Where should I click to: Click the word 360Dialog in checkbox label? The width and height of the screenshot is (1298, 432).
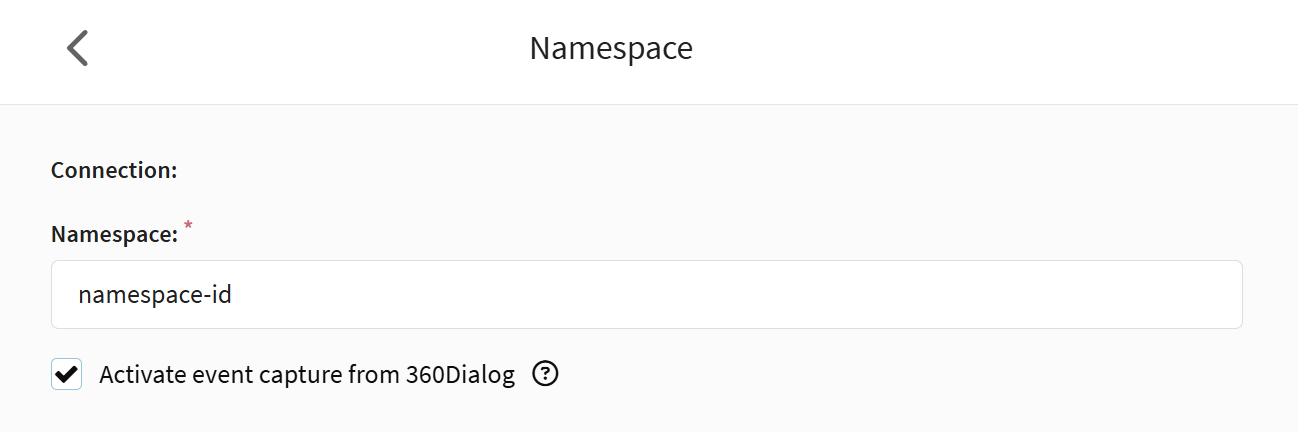tap(460, 375)
